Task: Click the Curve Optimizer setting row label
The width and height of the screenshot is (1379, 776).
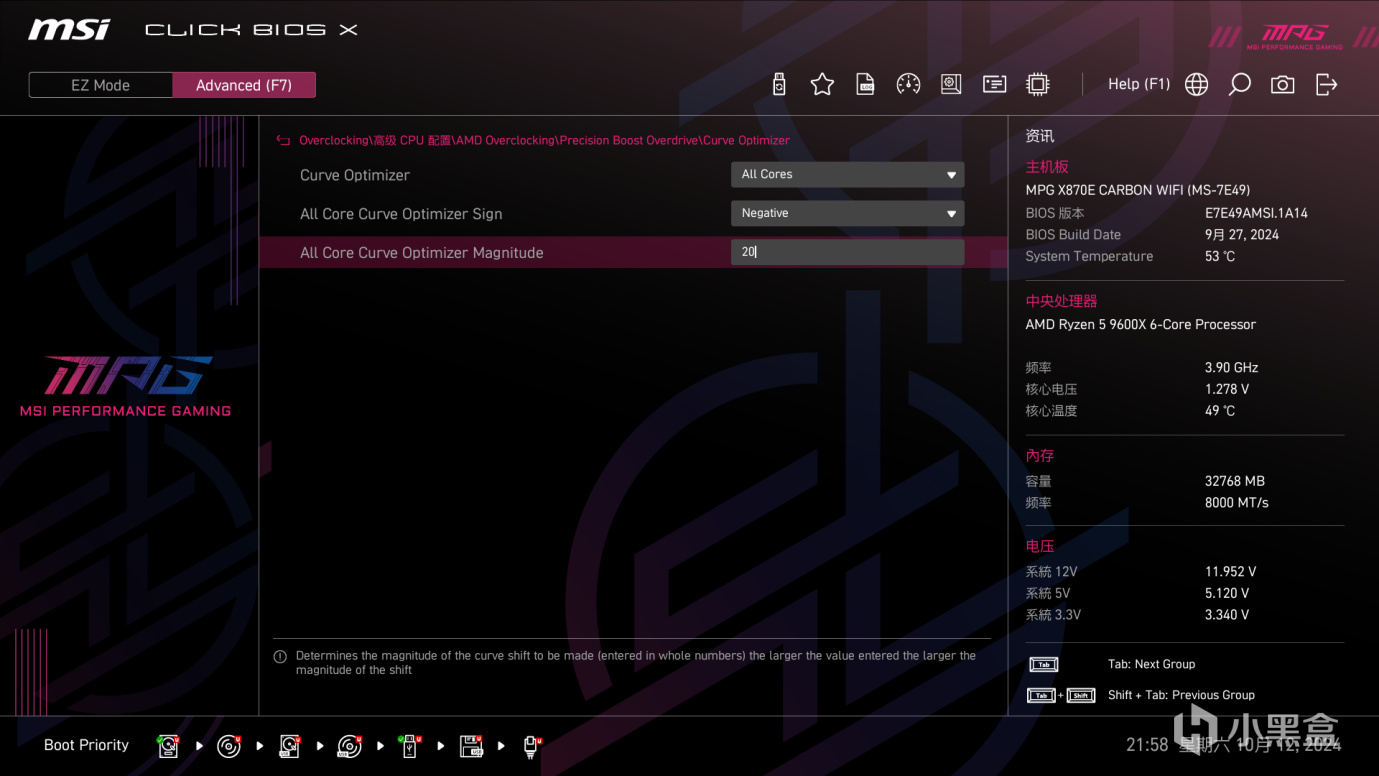Action: 355,175
